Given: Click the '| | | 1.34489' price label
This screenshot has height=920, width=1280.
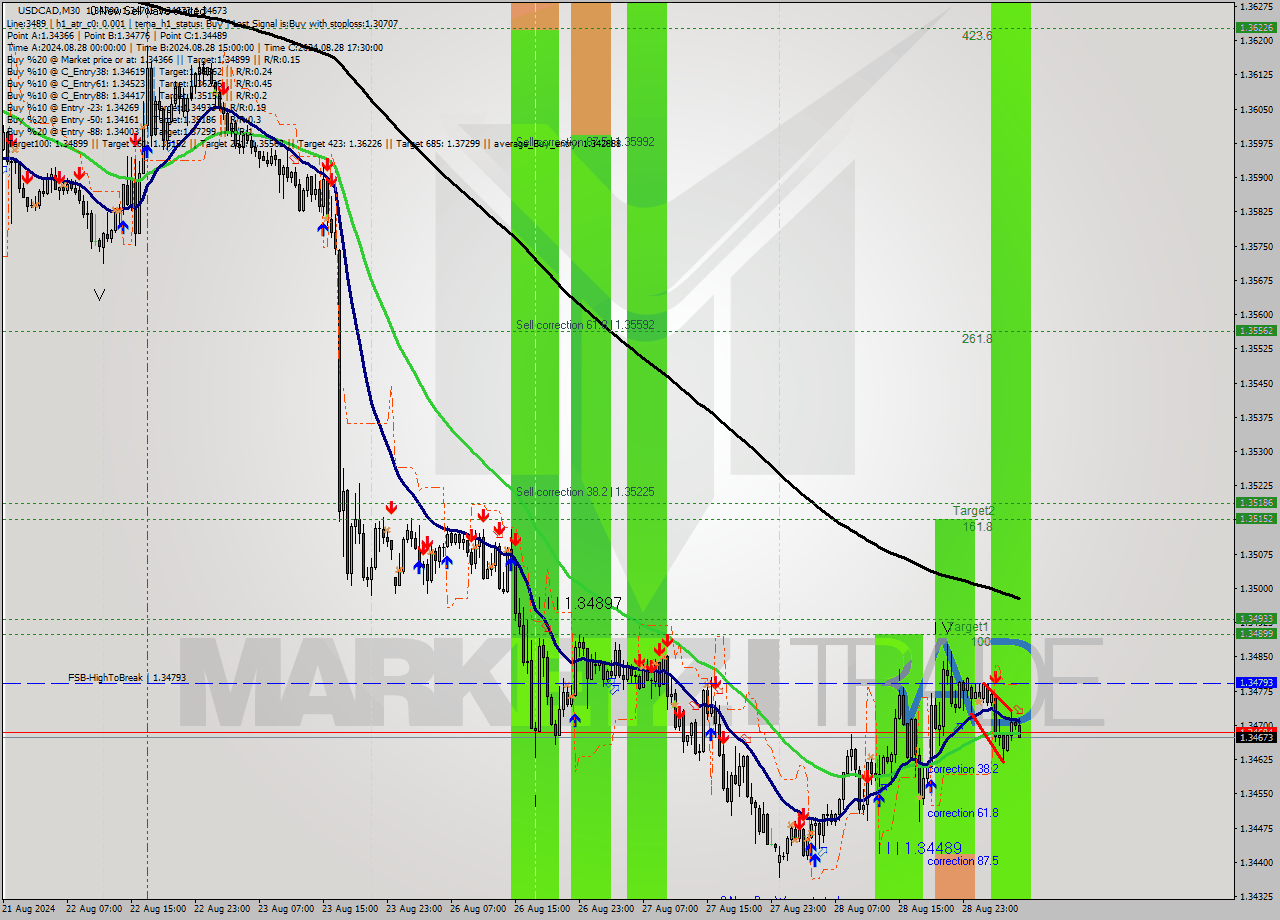Looking at the screenshot, I should pyautogui.click(x=919, y=848).
